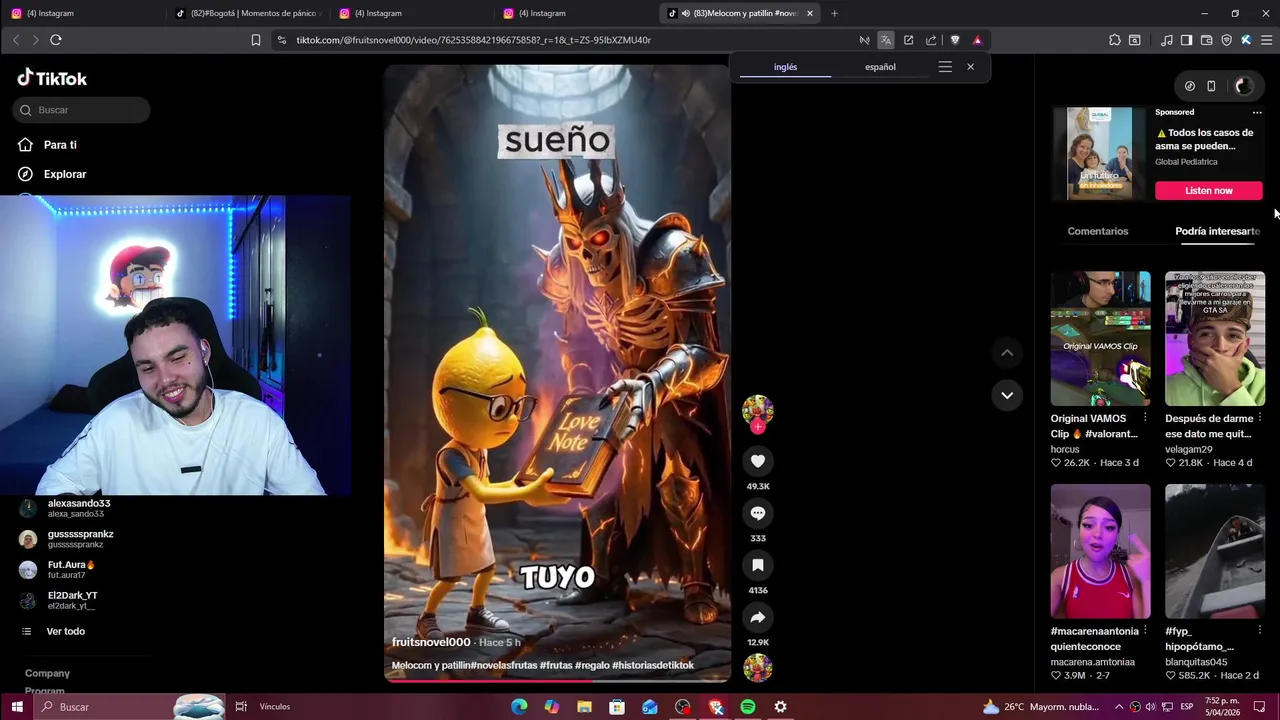Open the browser share page icon
Image resolution: width=1280 pixels, height=720 pixels.
[931, 40]
